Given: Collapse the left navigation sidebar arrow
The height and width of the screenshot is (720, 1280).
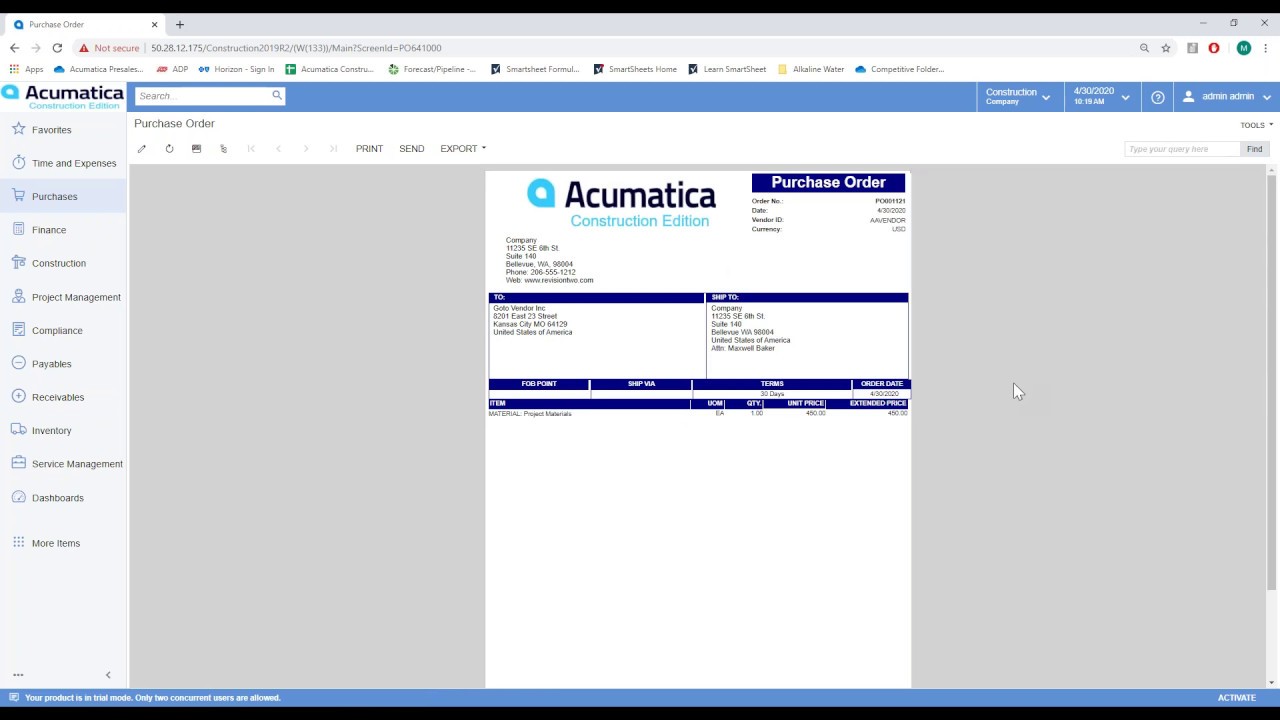Looking at the screenshot, I should coord(108,675).
